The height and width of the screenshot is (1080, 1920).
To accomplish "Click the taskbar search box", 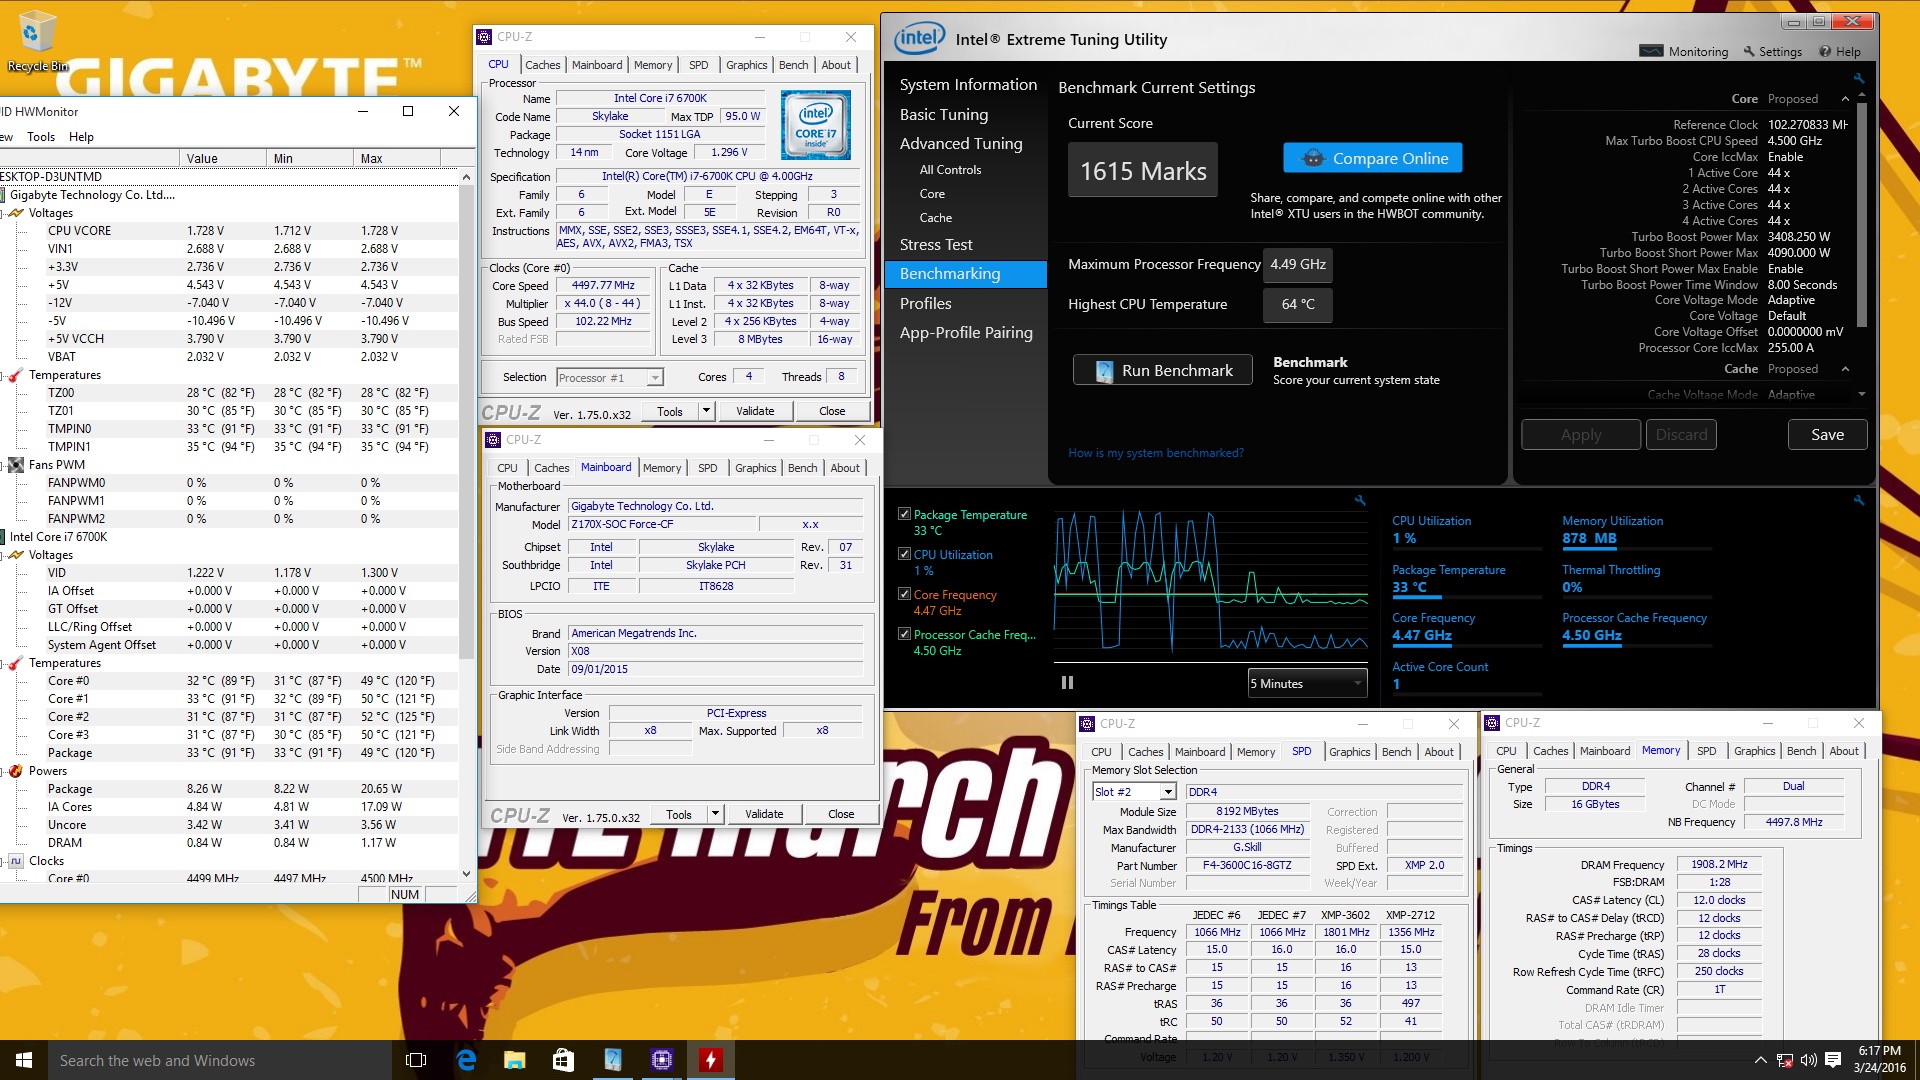I will [x=218, y=1060].
